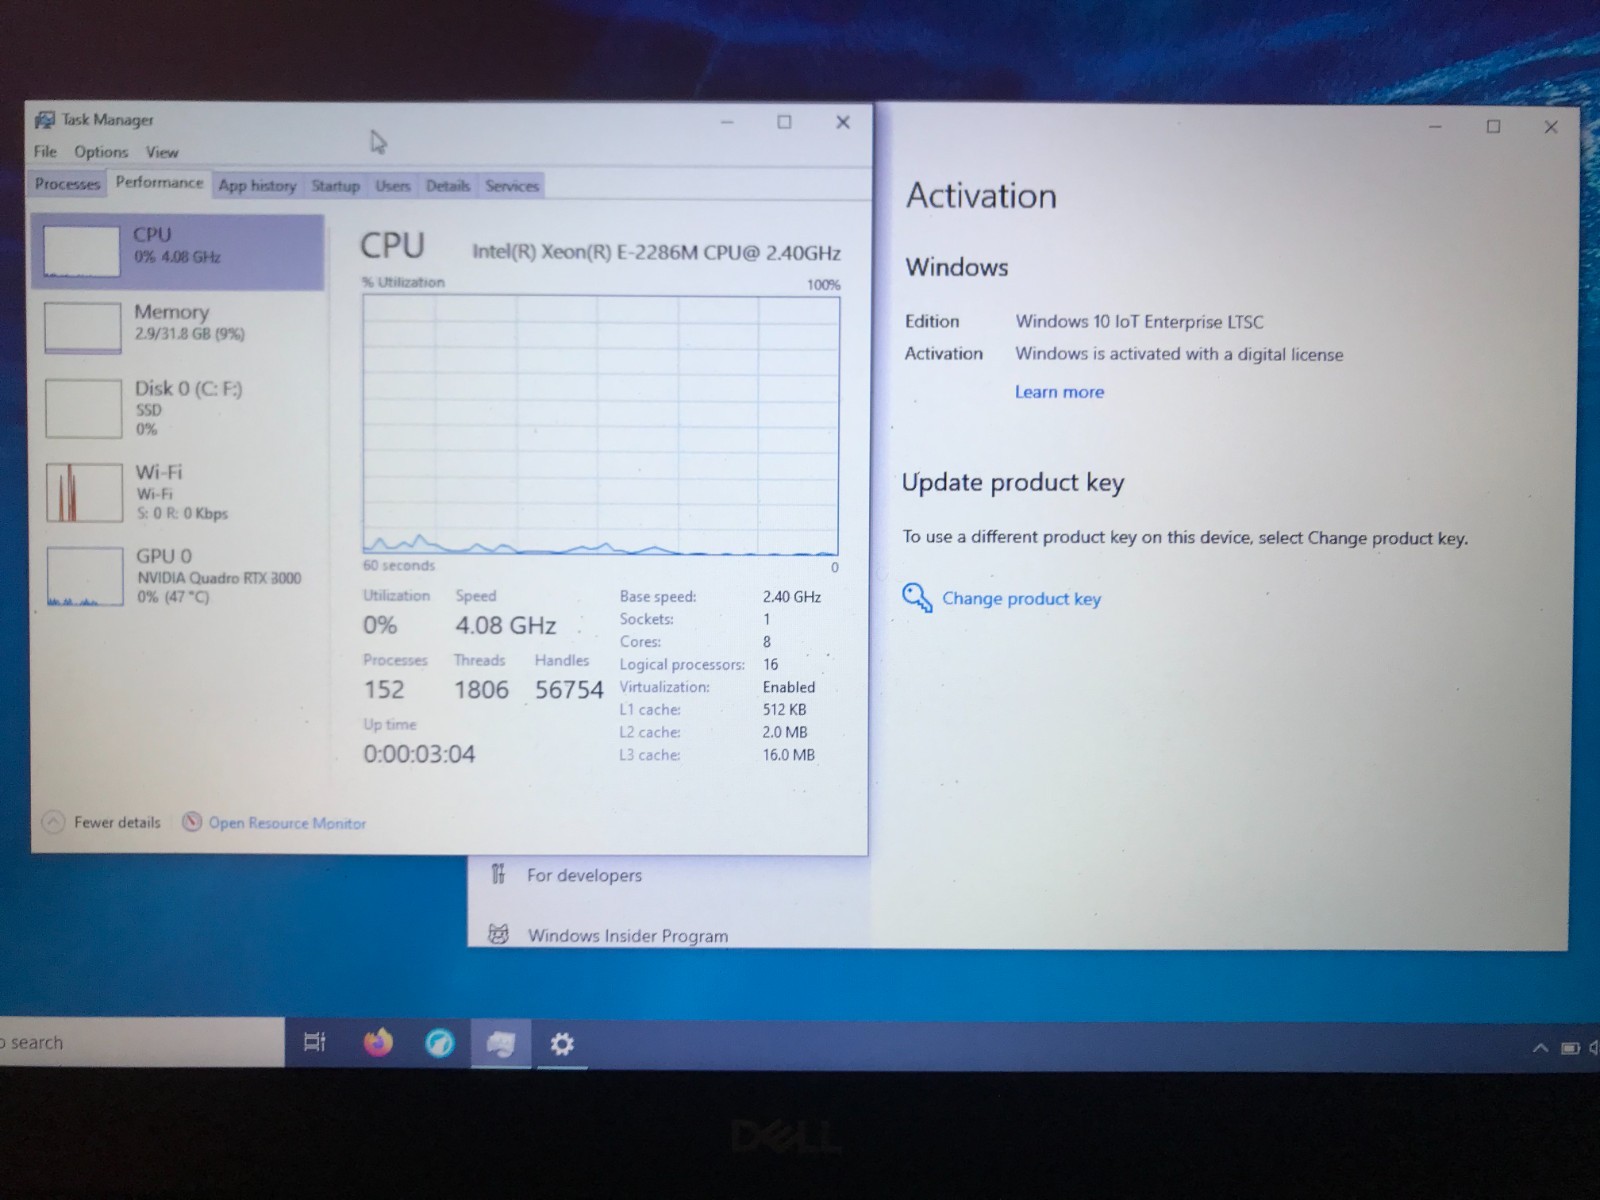Click the 16.0 MB L3 cache value
Viewport: 1600px width, 1200px height.
pos(788,755)
